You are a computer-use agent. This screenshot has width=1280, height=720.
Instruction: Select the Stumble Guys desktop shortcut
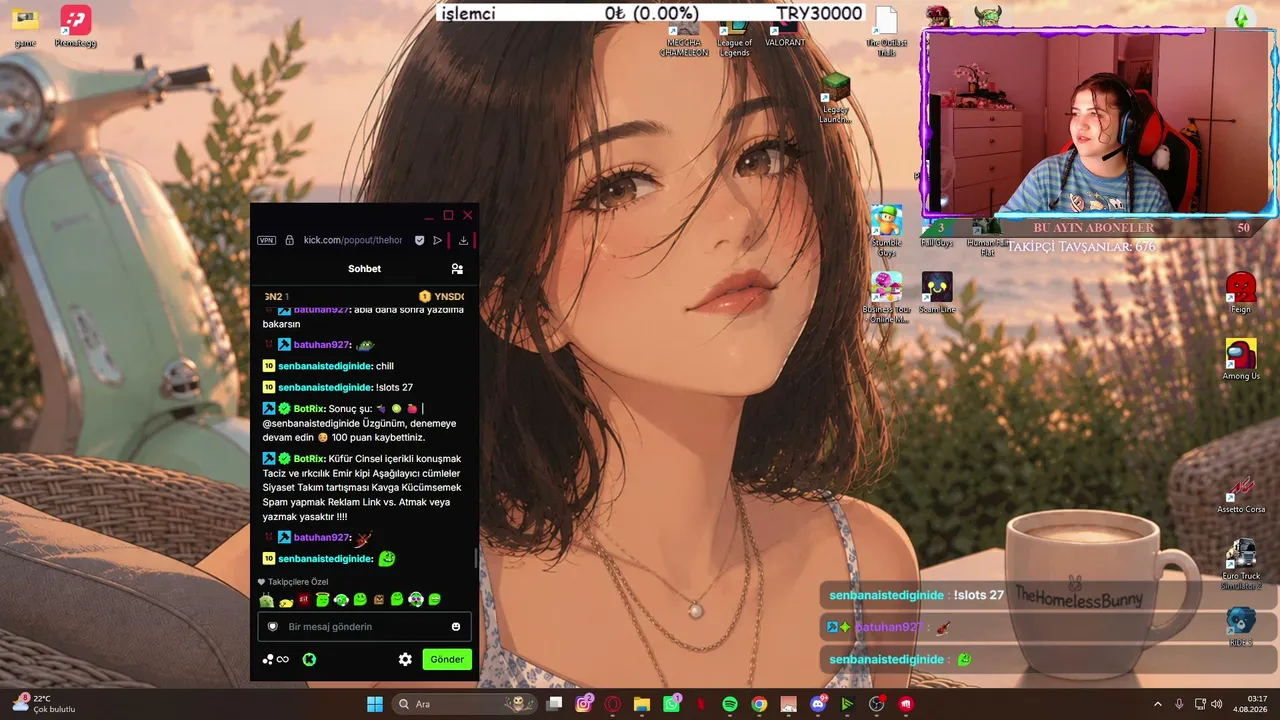[x=886, y=231]
